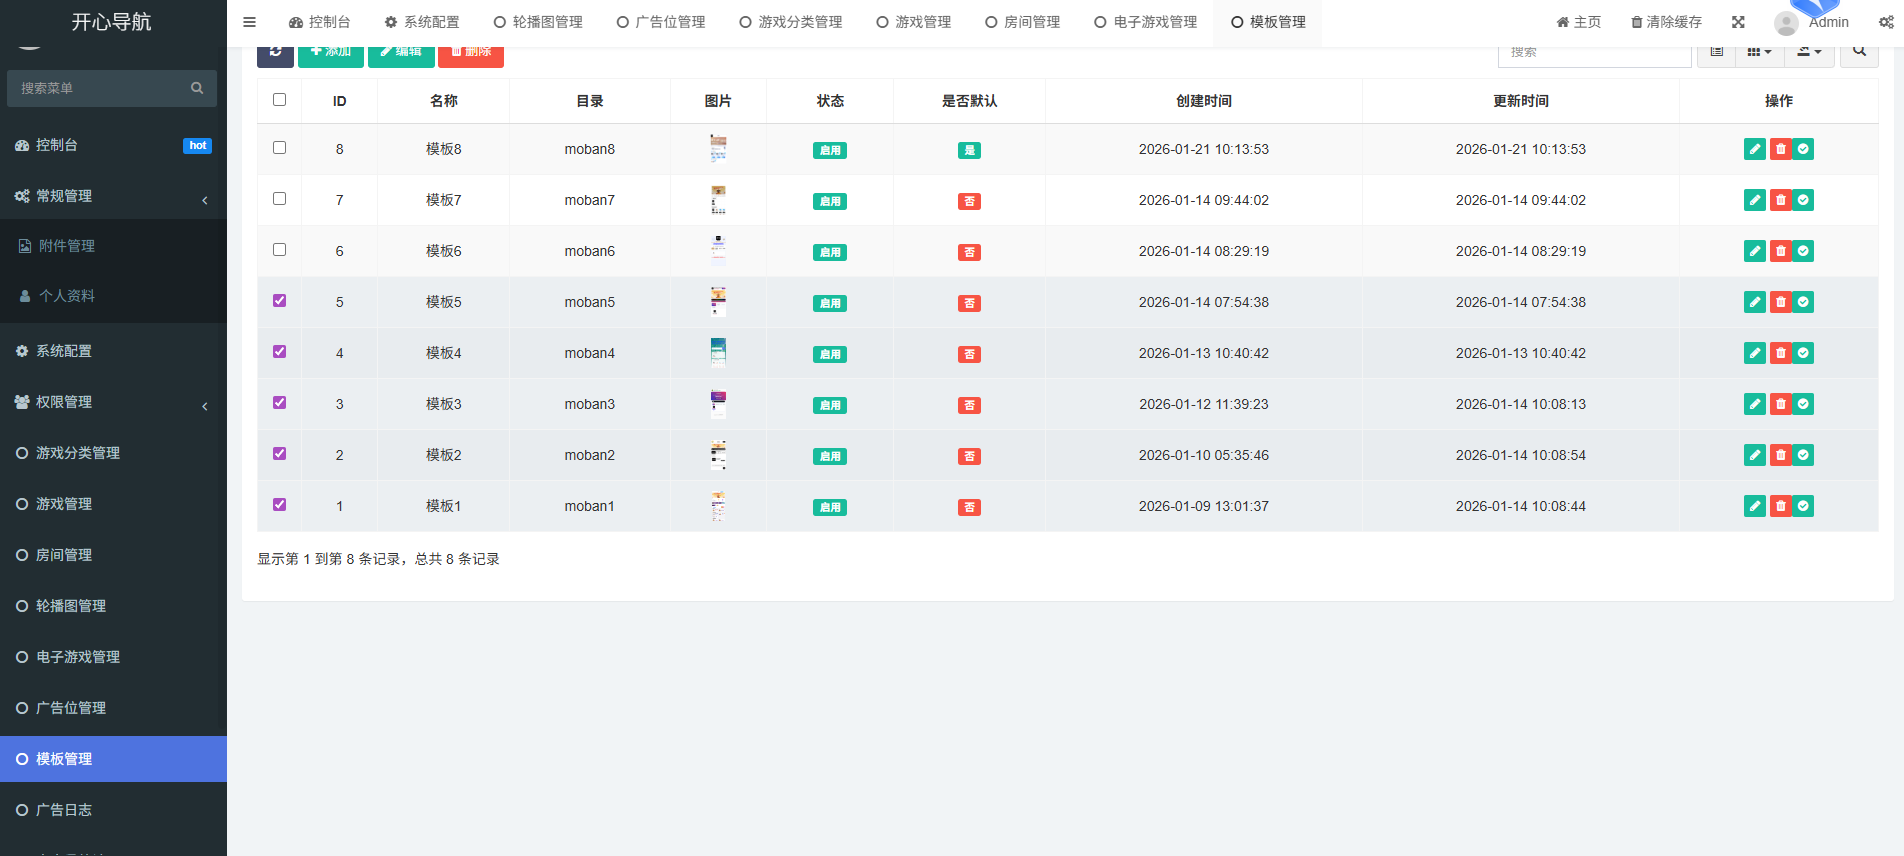1904x856 pixels.
Task: Uncheck the box for row ID 4
Action: coord(279,352)
